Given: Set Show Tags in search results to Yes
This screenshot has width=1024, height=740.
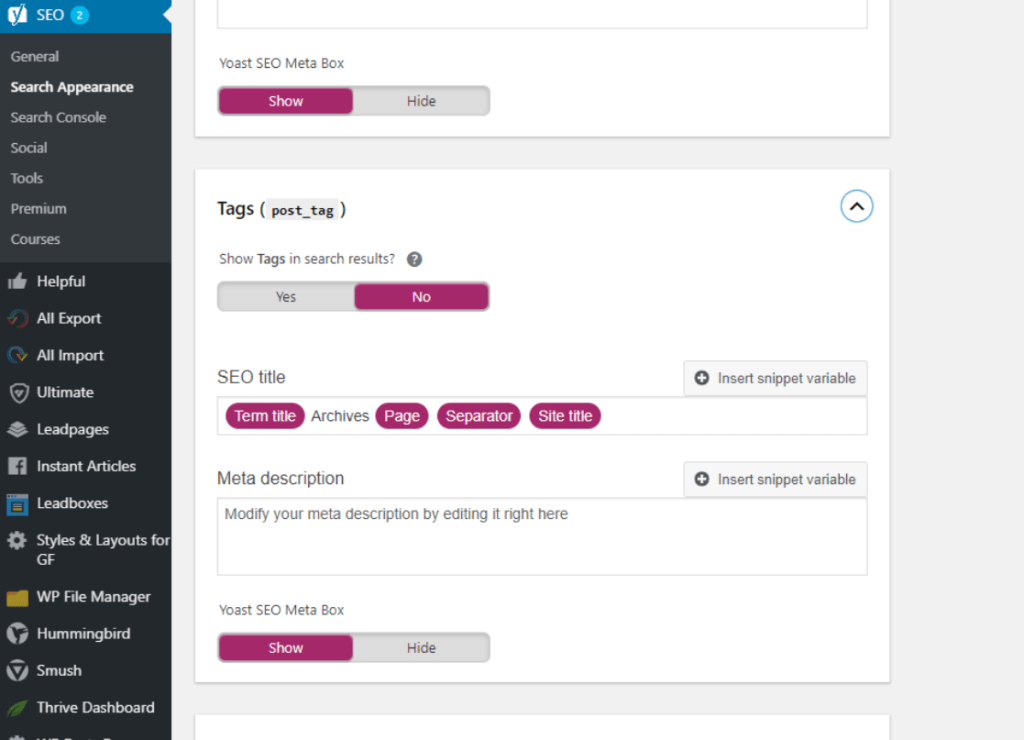Looking at the screenshot, I should pos(286,297).
